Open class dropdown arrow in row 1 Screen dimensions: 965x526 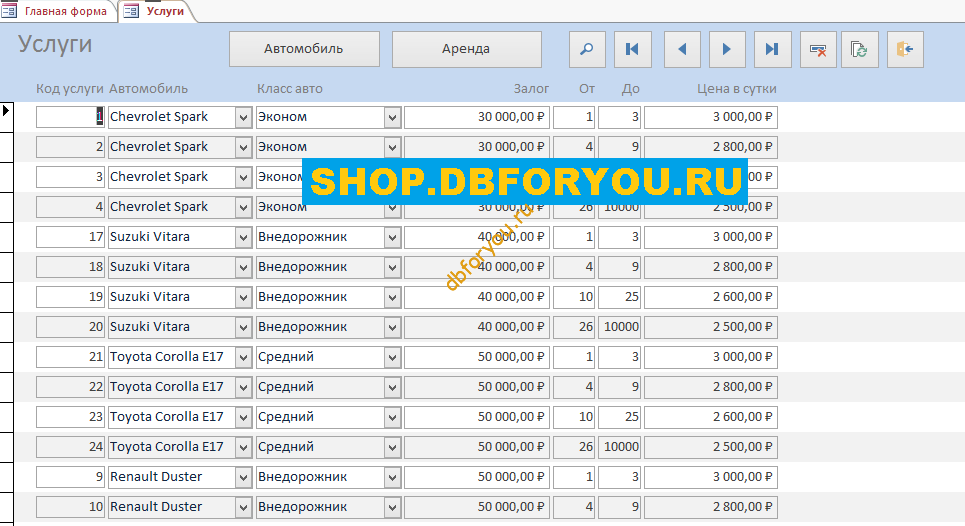pyautogui.click(x=392, y=117)
